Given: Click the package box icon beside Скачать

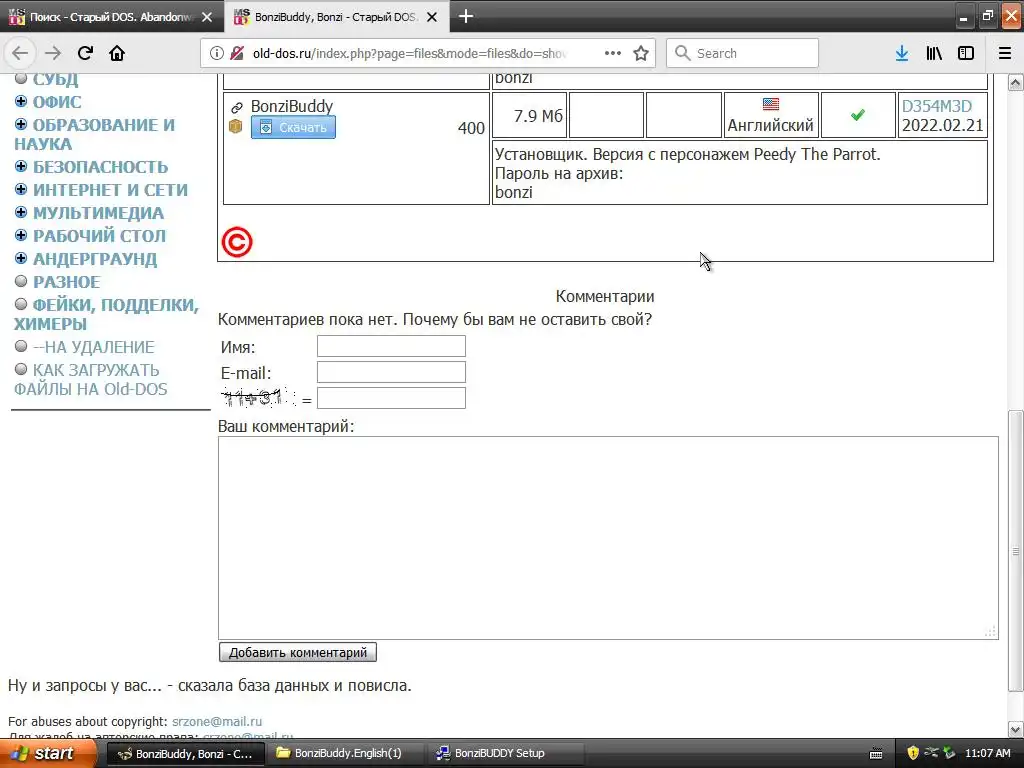Looking at the screenshot, I should point(236,127).
